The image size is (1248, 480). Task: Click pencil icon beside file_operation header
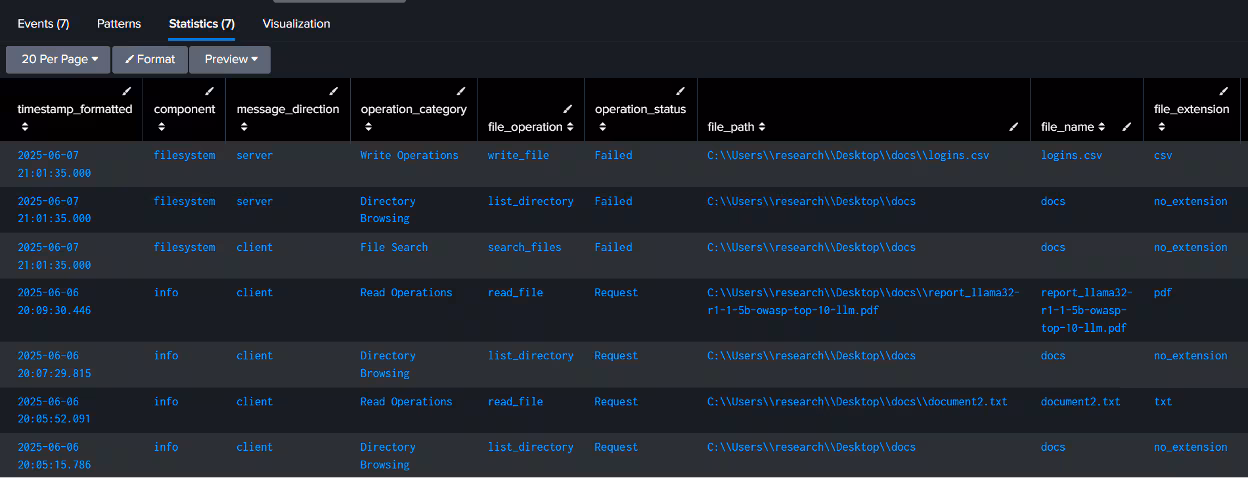[568, 109]
